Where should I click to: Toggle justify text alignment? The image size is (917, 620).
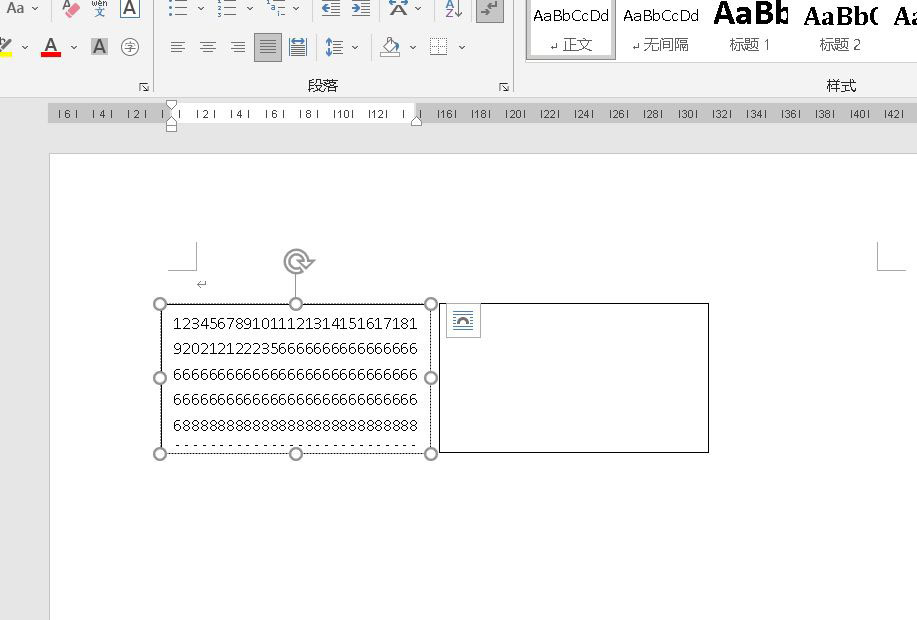coord(267,47)
